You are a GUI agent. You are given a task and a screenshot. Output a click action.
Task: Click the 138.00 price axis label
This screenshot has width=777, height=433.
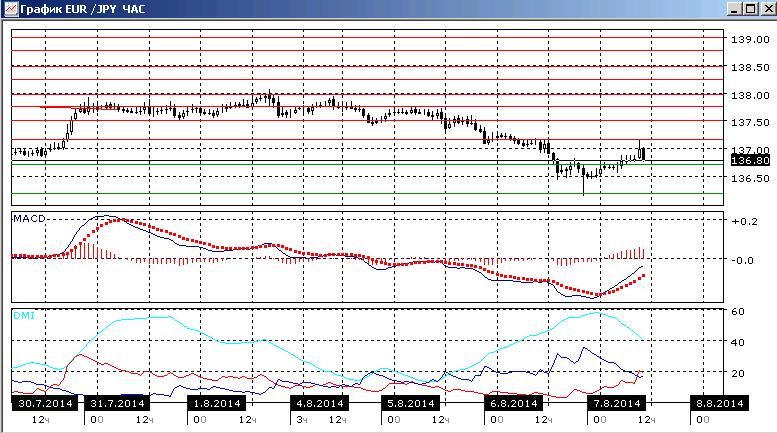(x=750, y=95)
